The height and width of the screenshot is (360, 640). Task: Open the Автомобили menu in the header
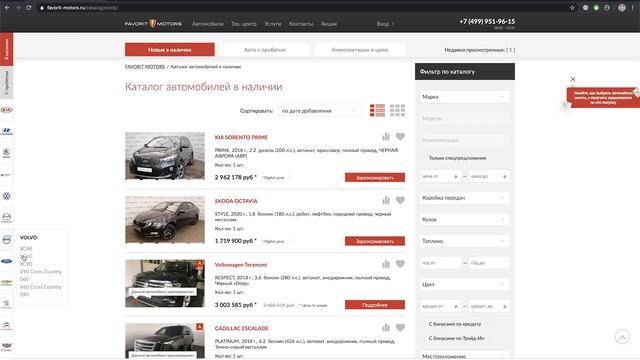208,24
